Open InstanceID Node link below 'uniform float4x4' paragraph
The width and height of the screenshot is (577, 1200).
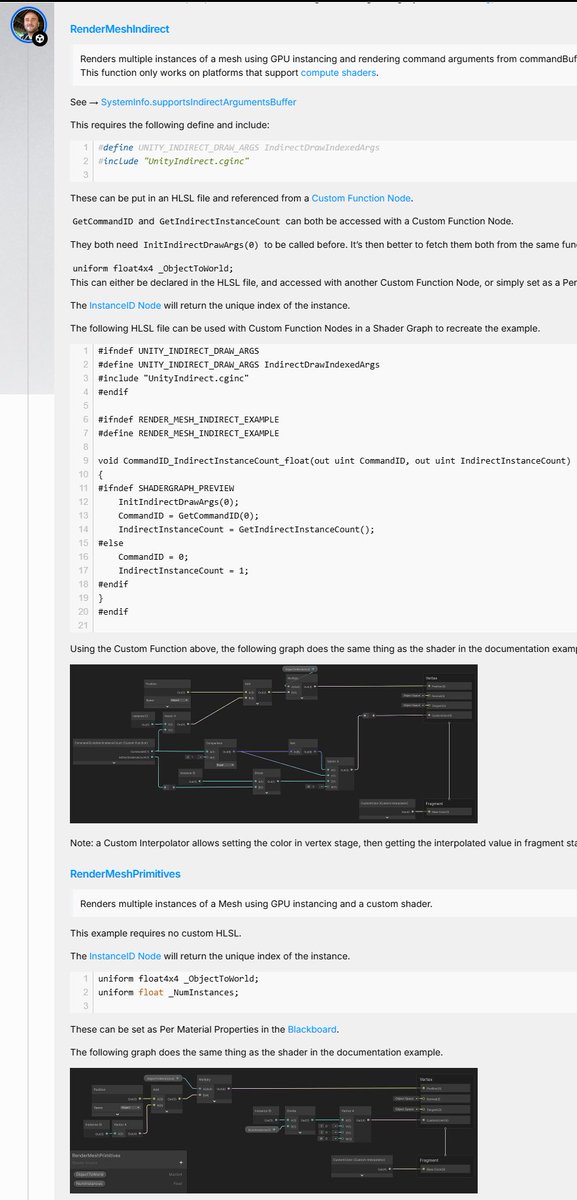[125, 305]
